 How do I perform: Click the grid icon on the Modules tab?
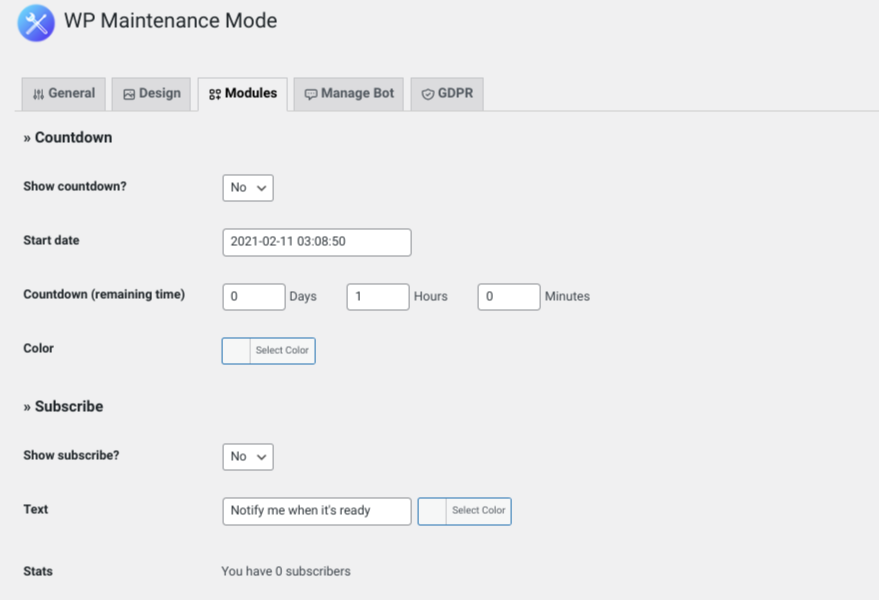[x=213, y=93]
